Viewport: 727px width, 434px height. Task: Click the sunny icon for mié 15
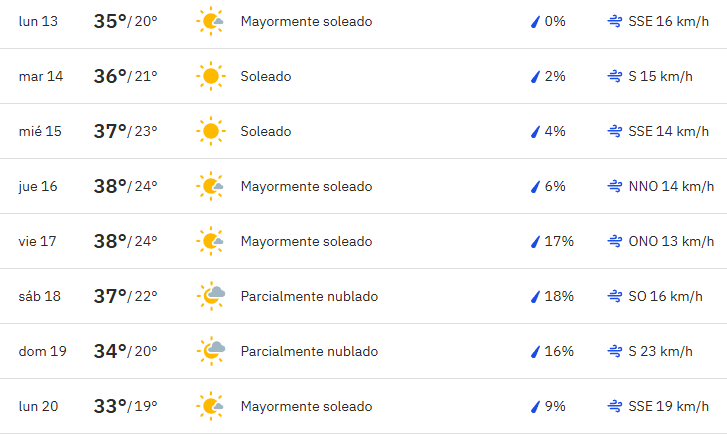tap(210, 131)
